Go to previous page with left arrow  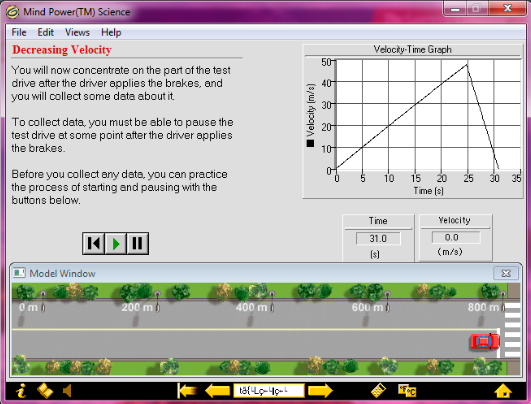pos(217,391)
